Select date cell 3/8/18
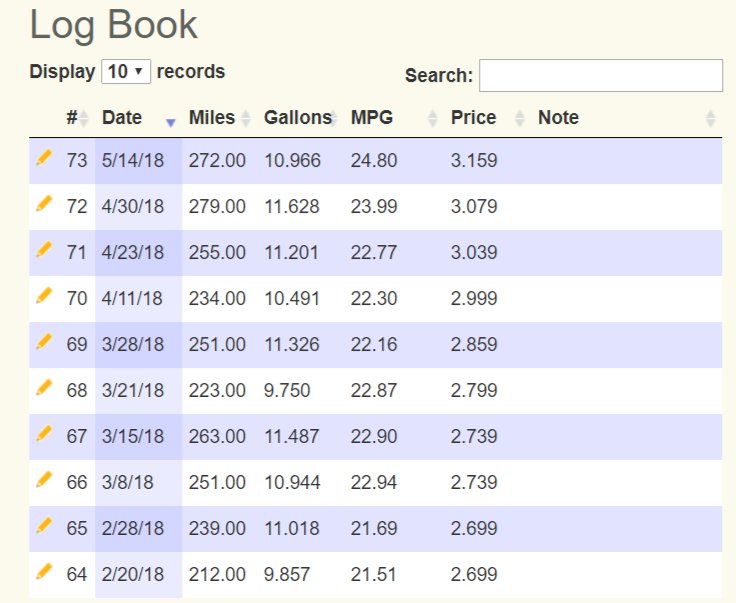 click(x=128, y=482)
